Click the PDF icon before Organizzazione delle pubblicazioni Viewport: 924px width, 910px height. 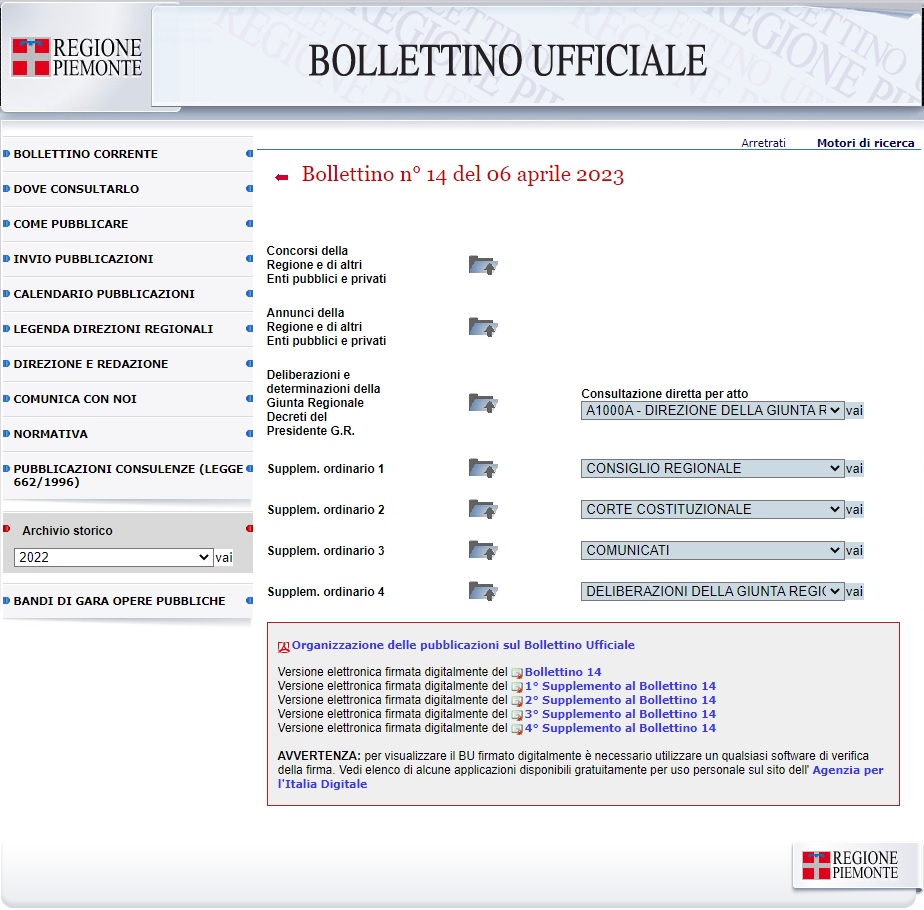pos(283,644)
